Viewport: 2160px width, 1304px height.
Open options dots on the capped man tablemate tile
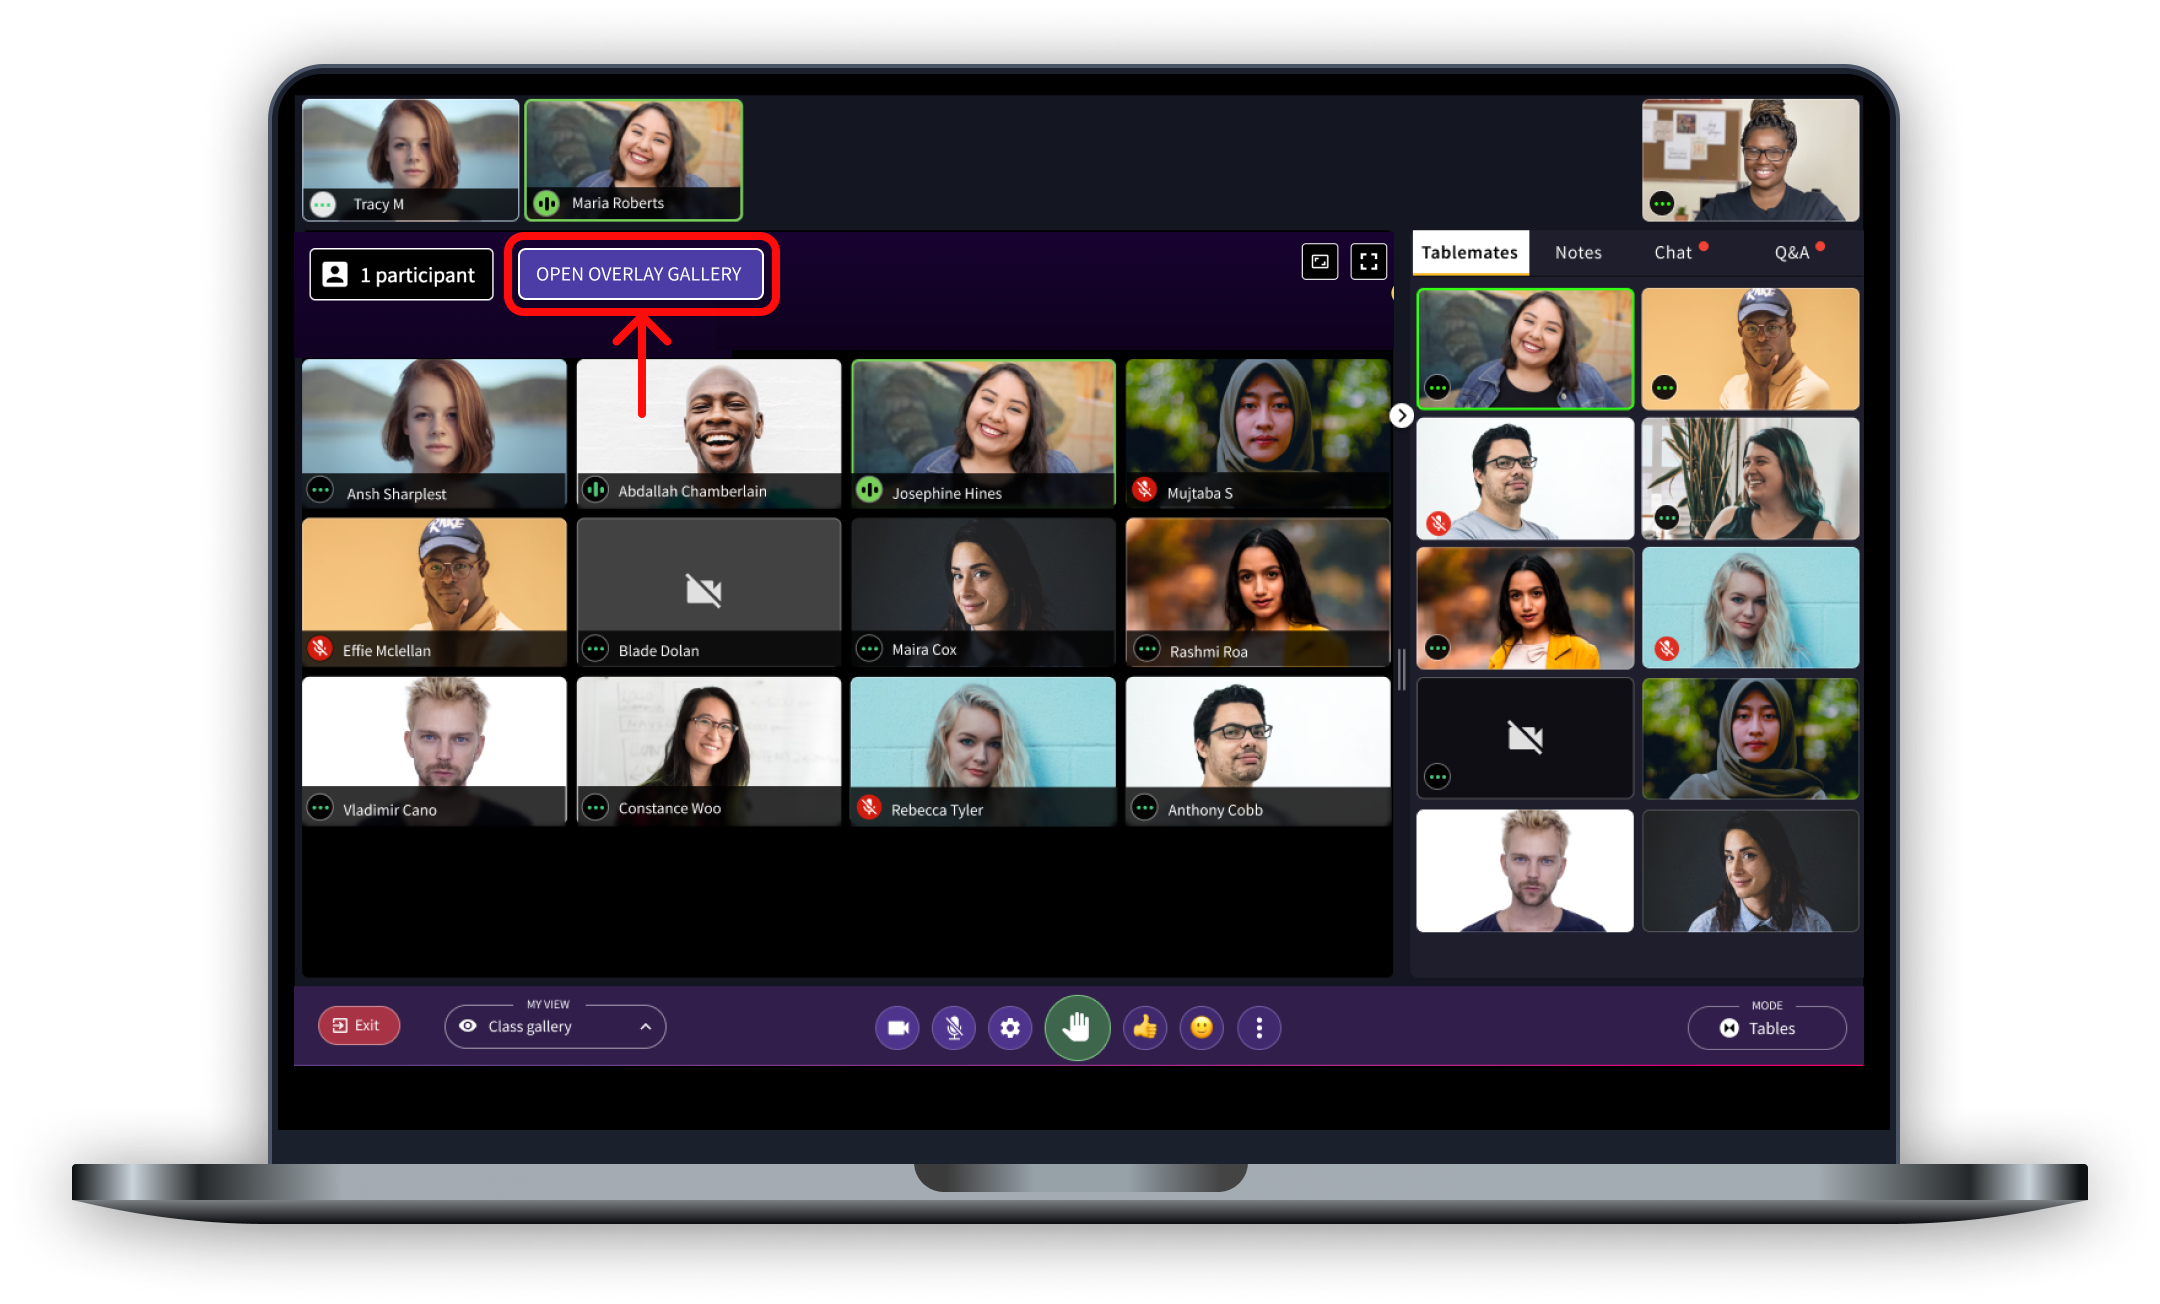coord(1664,387)
